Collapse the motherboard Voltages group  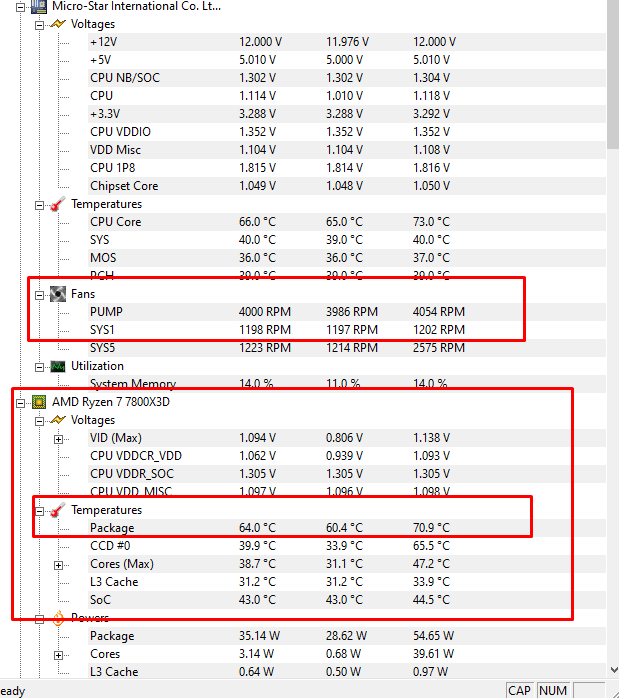(x=39, y=25)
